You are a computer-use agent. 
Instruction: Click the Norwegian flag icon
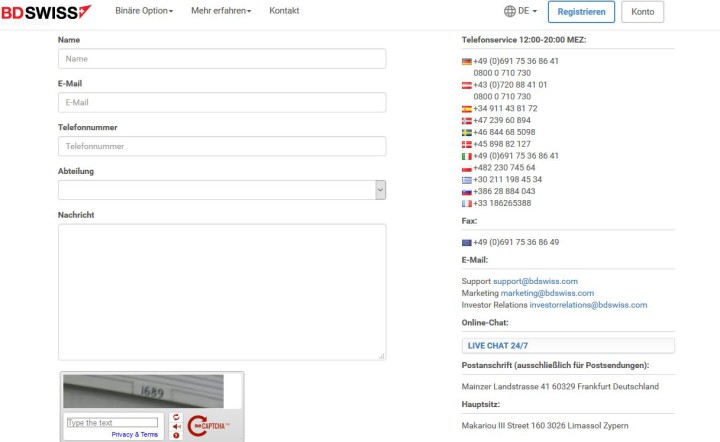tap(467, 121)
